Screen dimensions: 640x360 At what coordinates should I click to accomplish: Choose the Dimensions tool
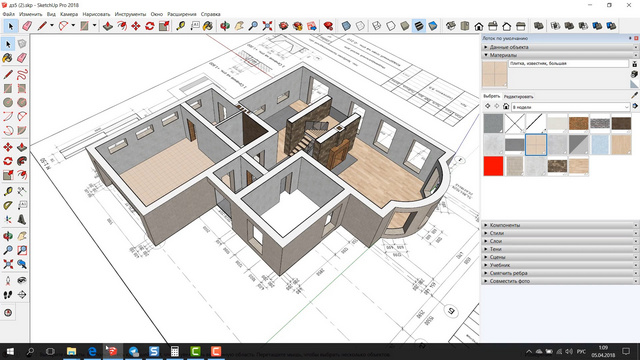click(22, 191)
